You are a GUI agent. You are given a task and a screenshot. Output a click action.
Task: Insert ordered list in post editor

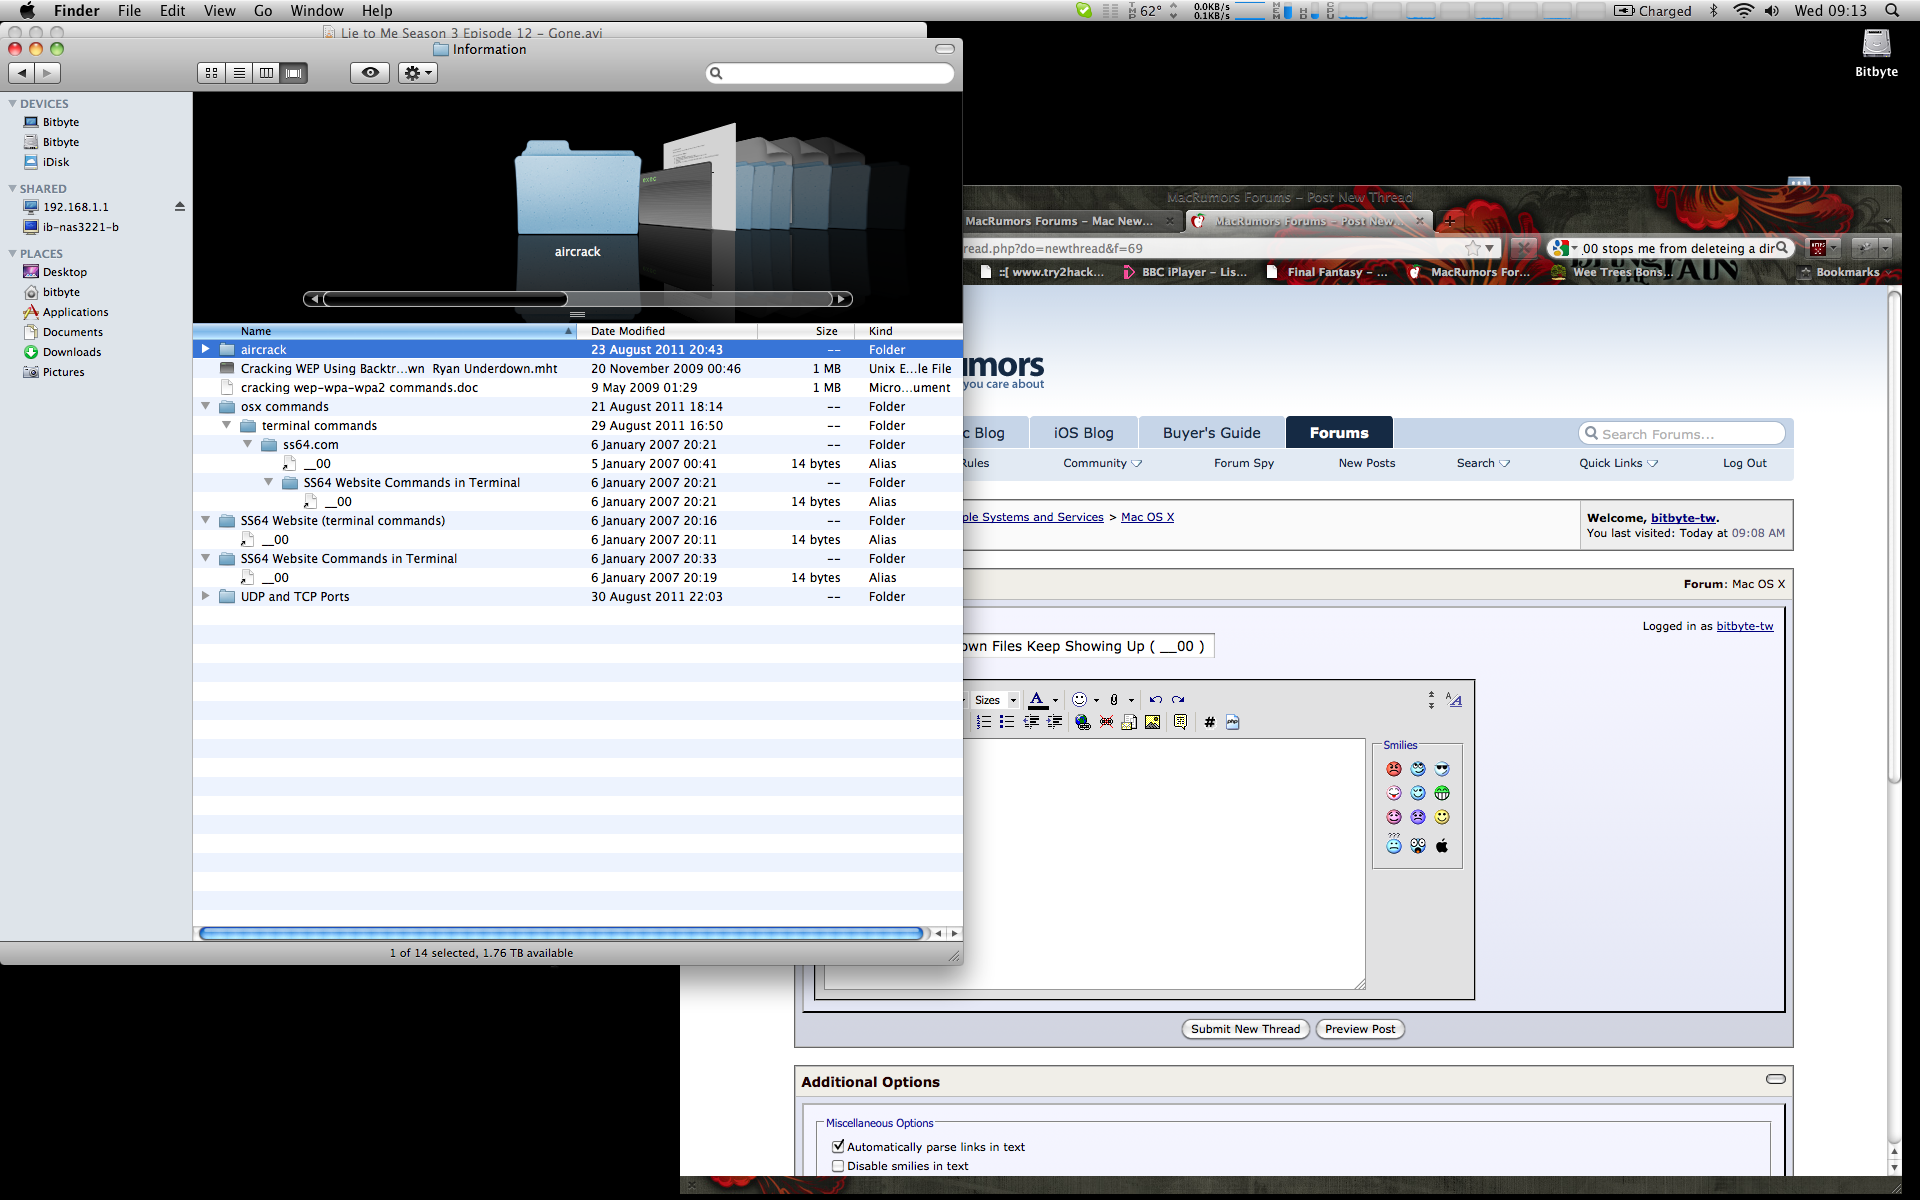984,722
